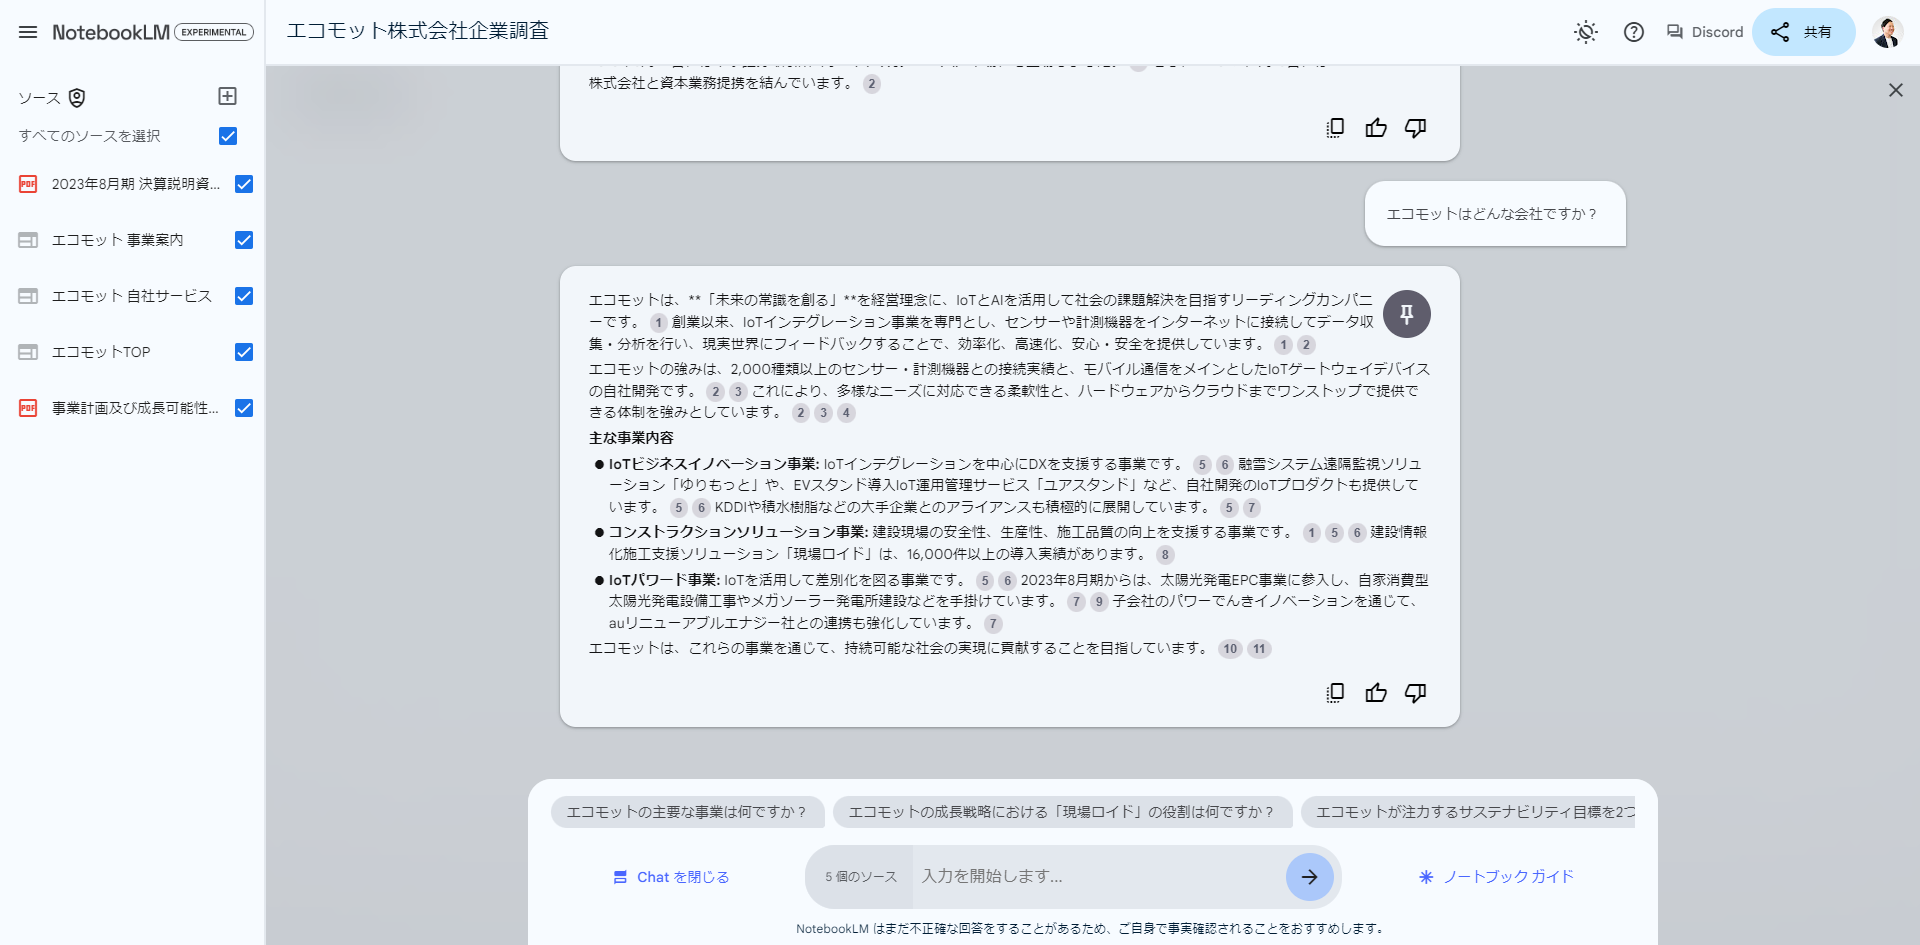Add a new source with plus icon
Screen dimensions: 1920x945
pyautogui.click(x=227, y=96)
